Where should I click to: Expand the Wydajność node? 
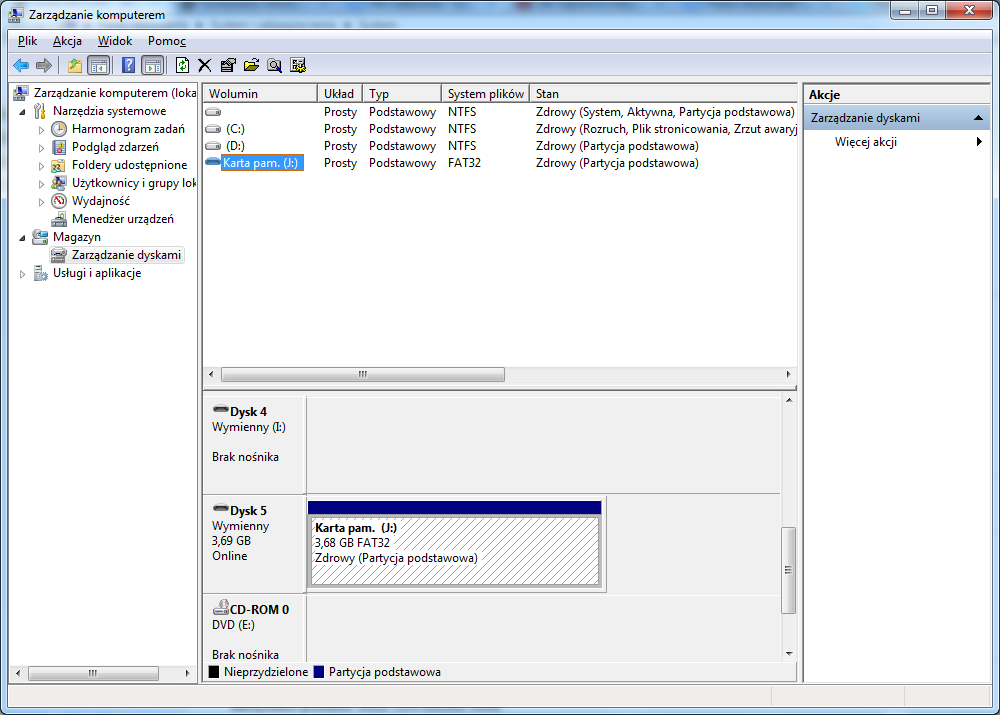[x=41, y=202]
